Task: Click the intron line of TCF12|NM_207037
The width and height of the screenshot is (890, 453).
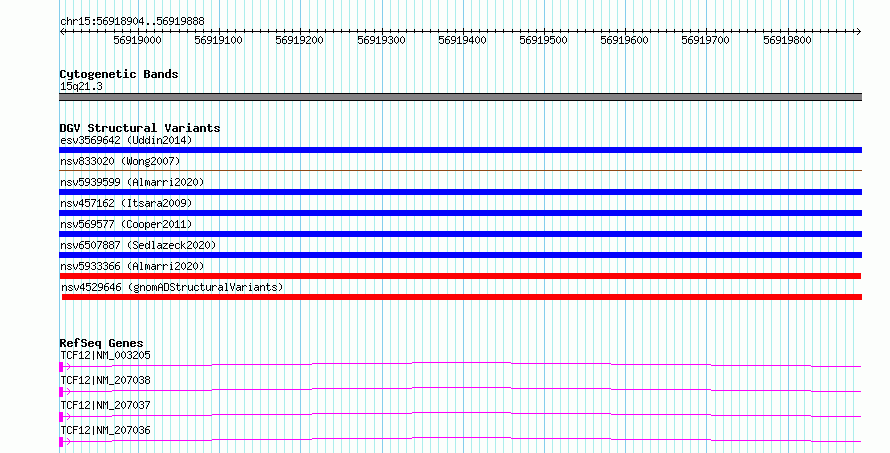Action: point(463,412)
